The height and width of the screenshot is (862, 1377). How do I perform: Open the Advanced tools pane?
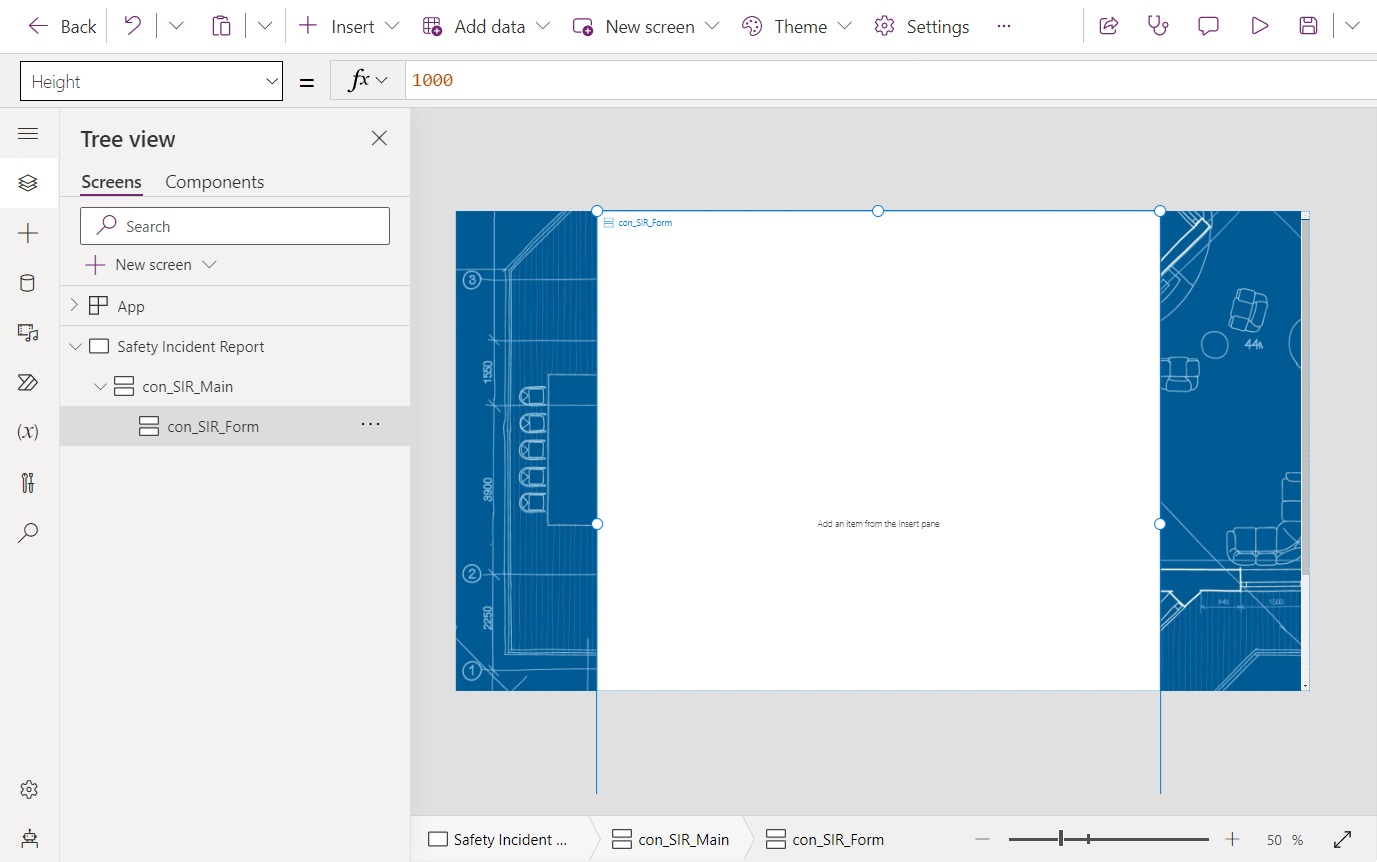click(x=29, y=483)
